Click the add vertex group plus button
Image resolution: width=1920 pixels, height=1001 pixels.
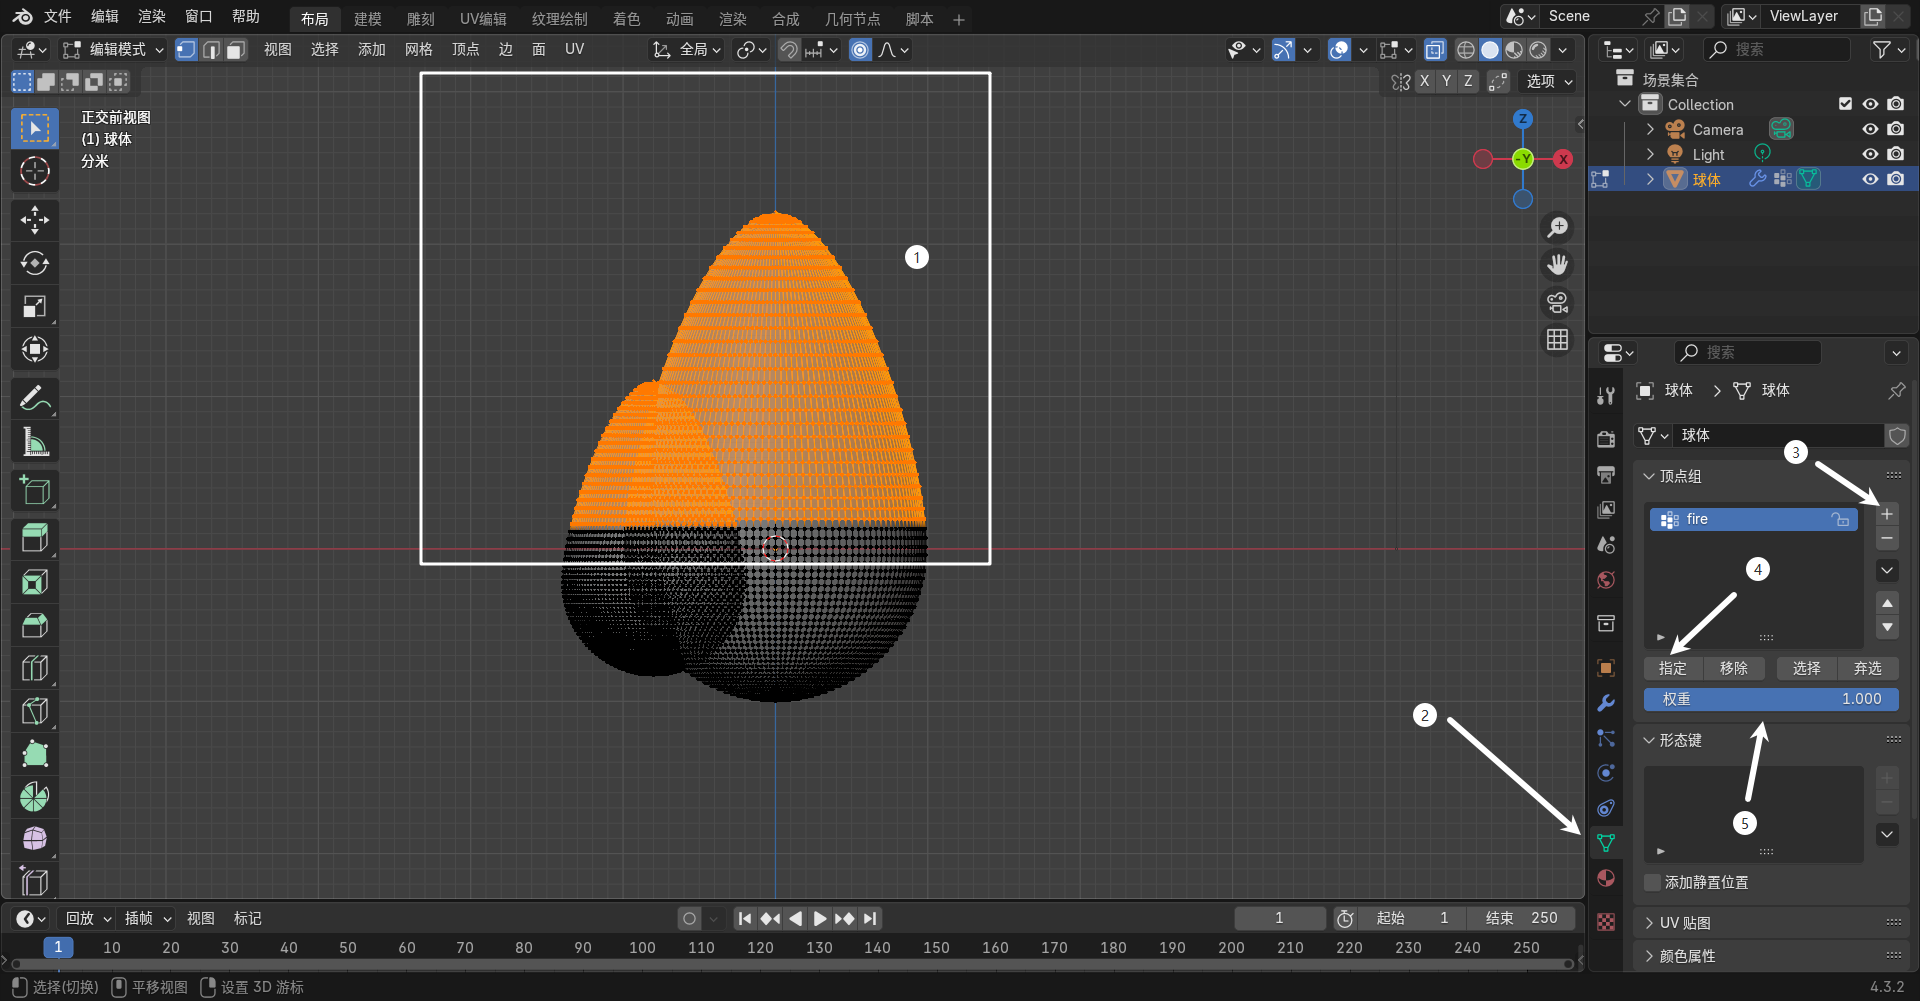[1887, 514]
